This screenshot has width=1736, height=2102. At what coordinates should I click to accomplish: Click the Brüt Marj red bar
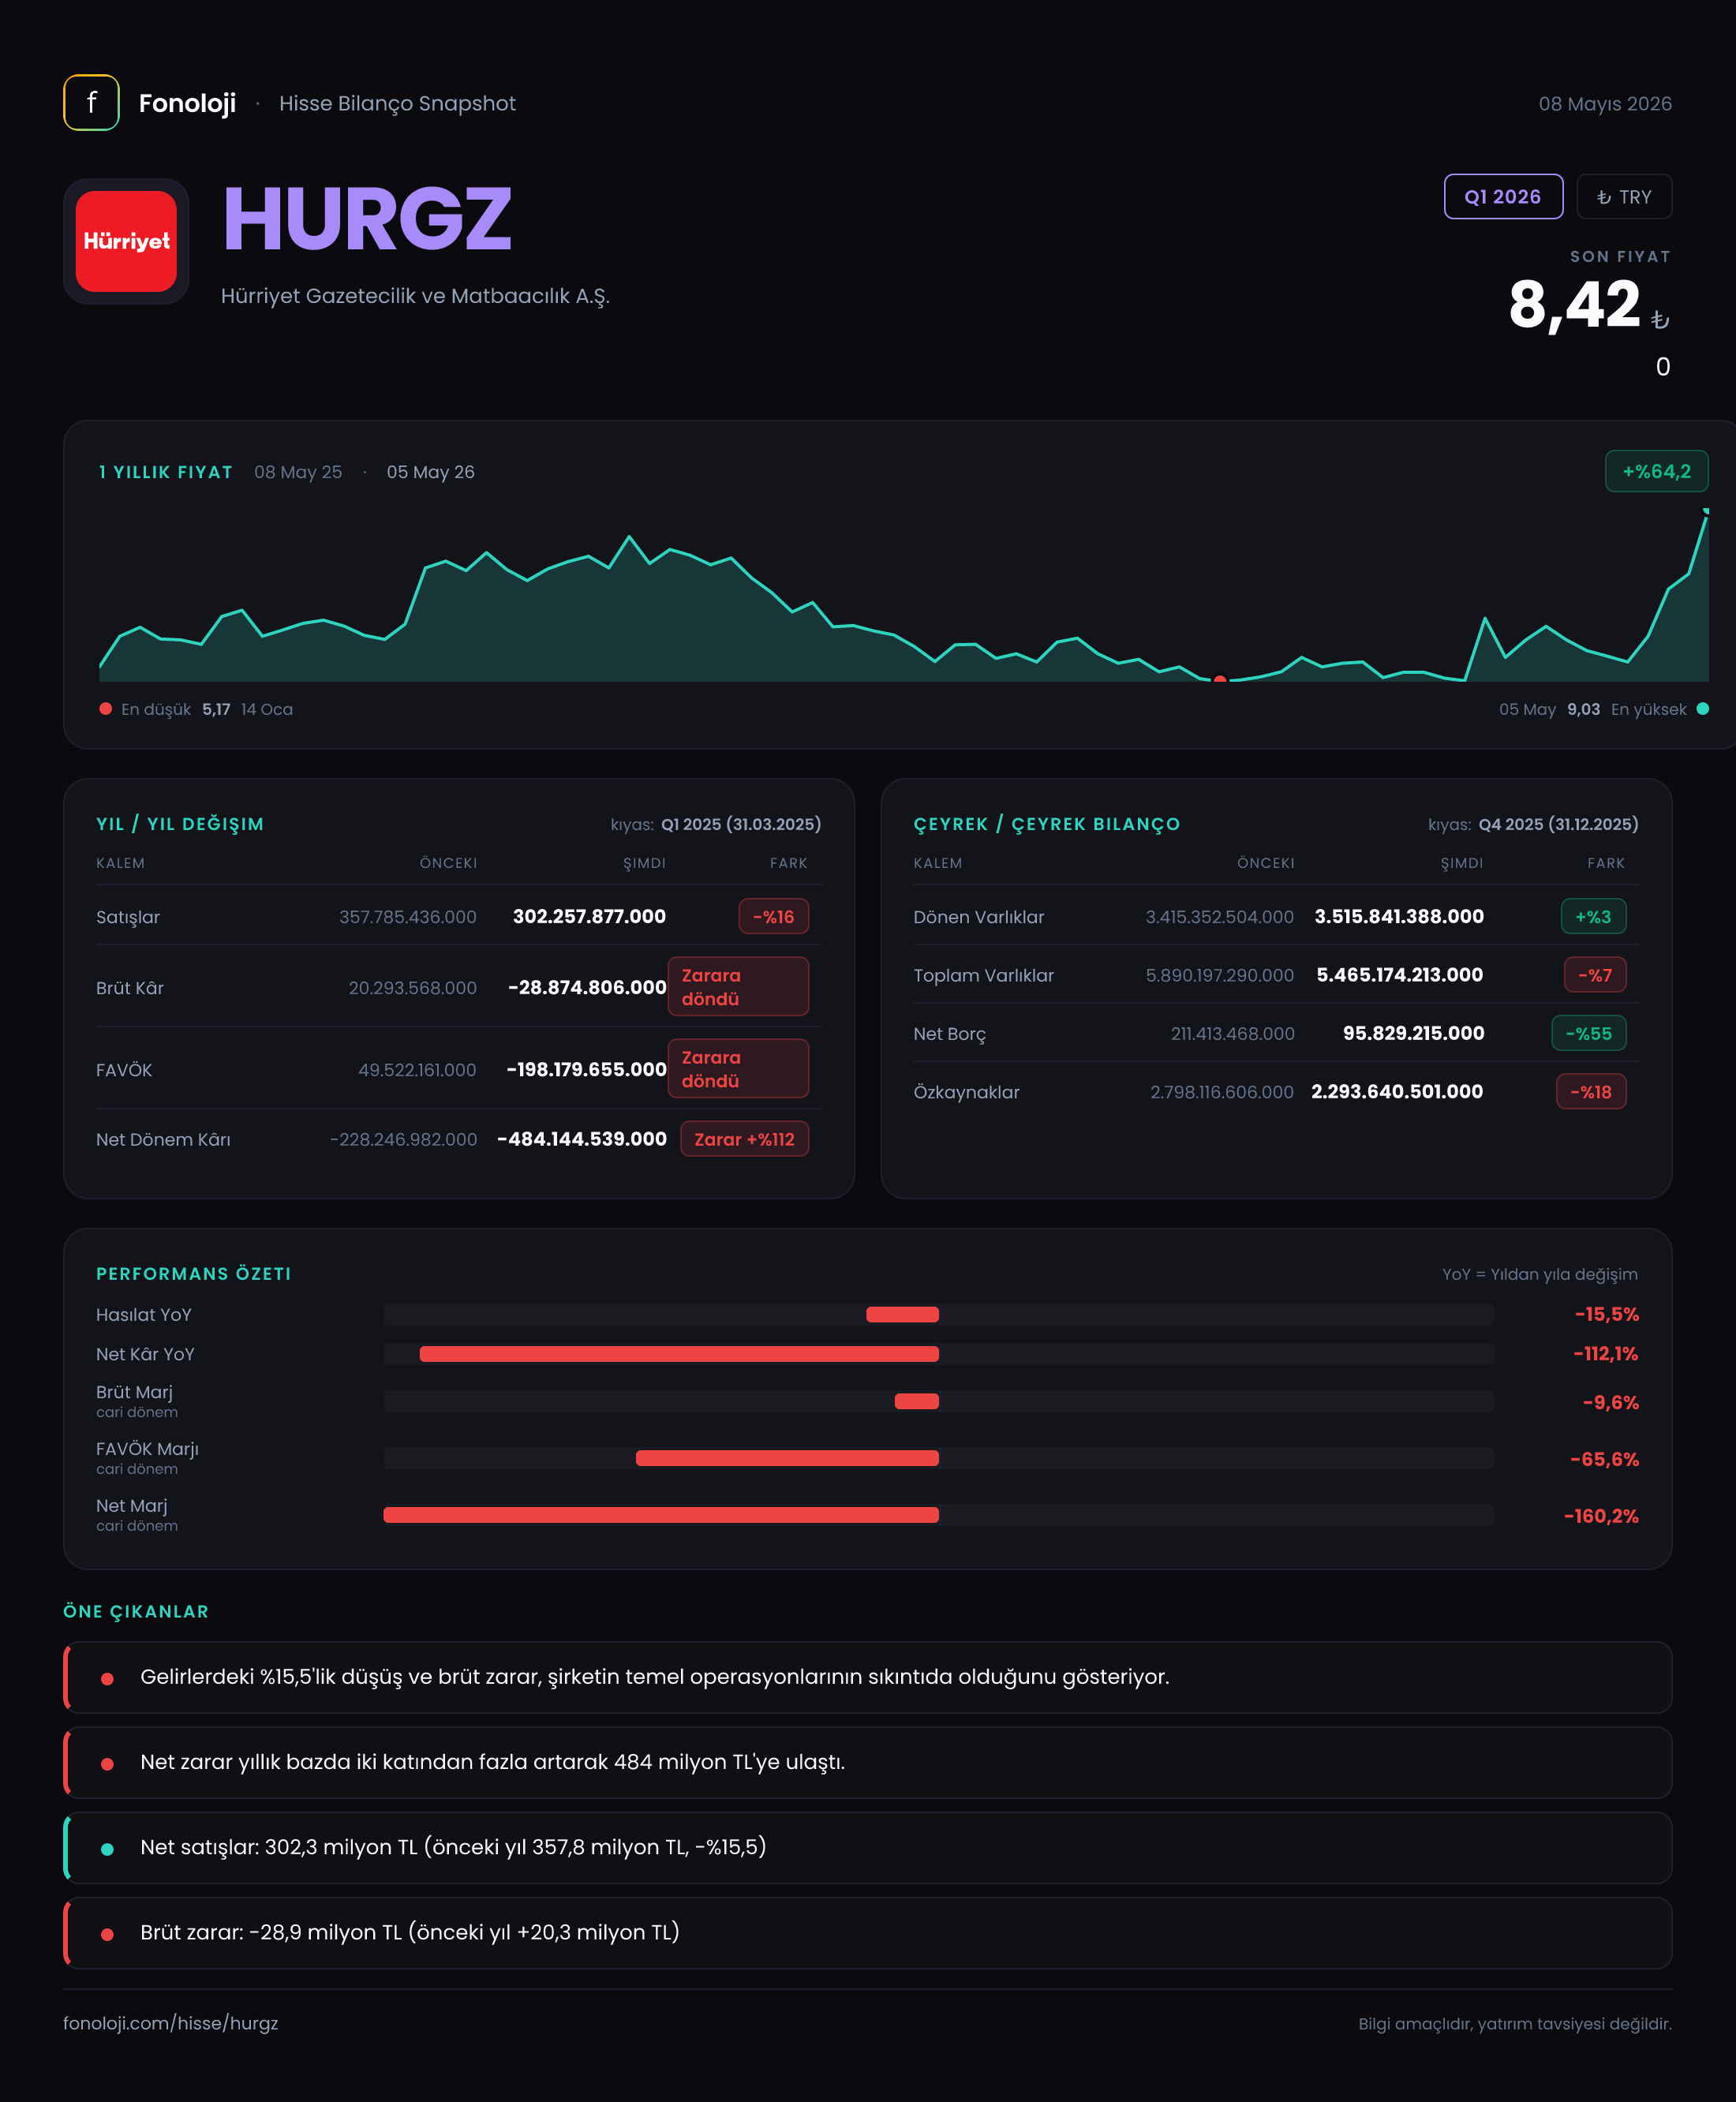tap(916, 1402)
